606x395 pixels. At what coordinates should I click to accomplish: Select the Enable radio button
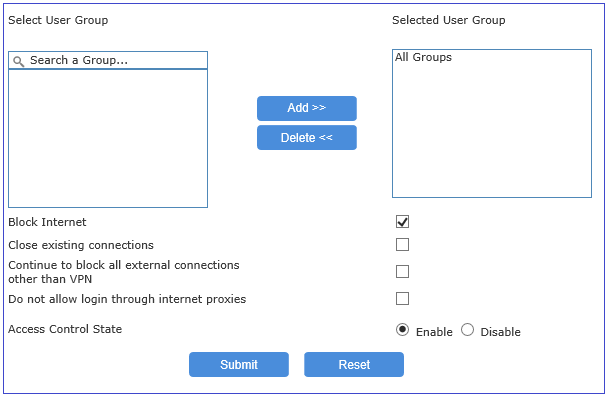click(x=402, y=330)
